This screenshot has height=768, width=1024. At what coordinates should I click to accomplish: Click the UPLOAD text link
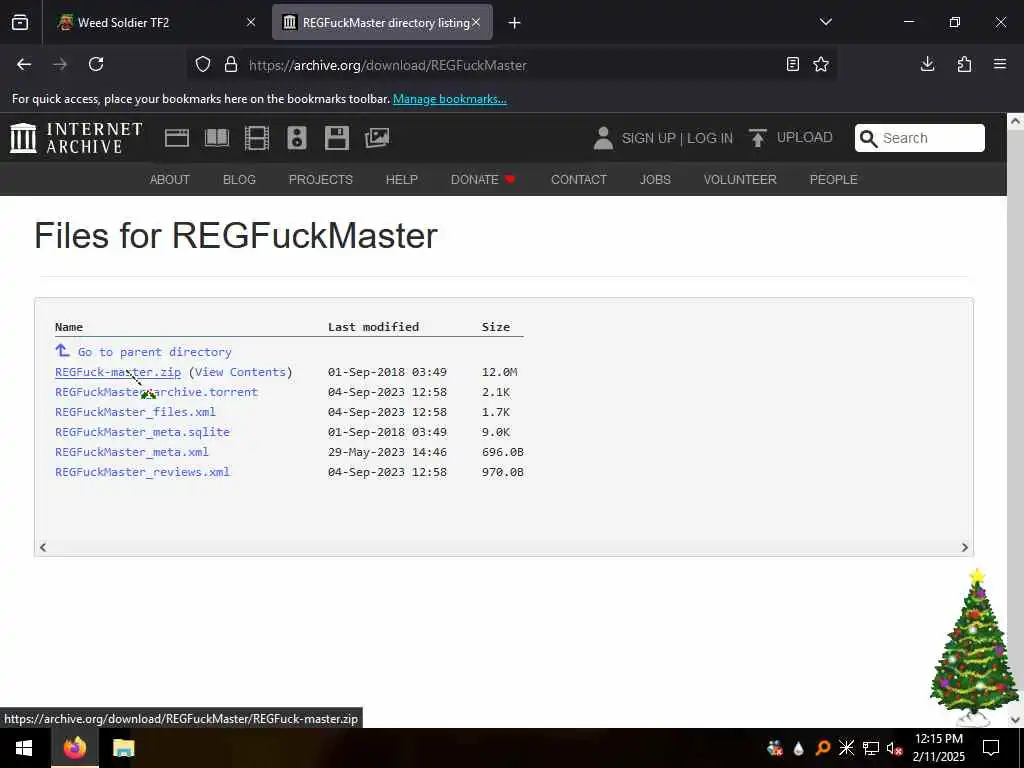coord(805,138)
